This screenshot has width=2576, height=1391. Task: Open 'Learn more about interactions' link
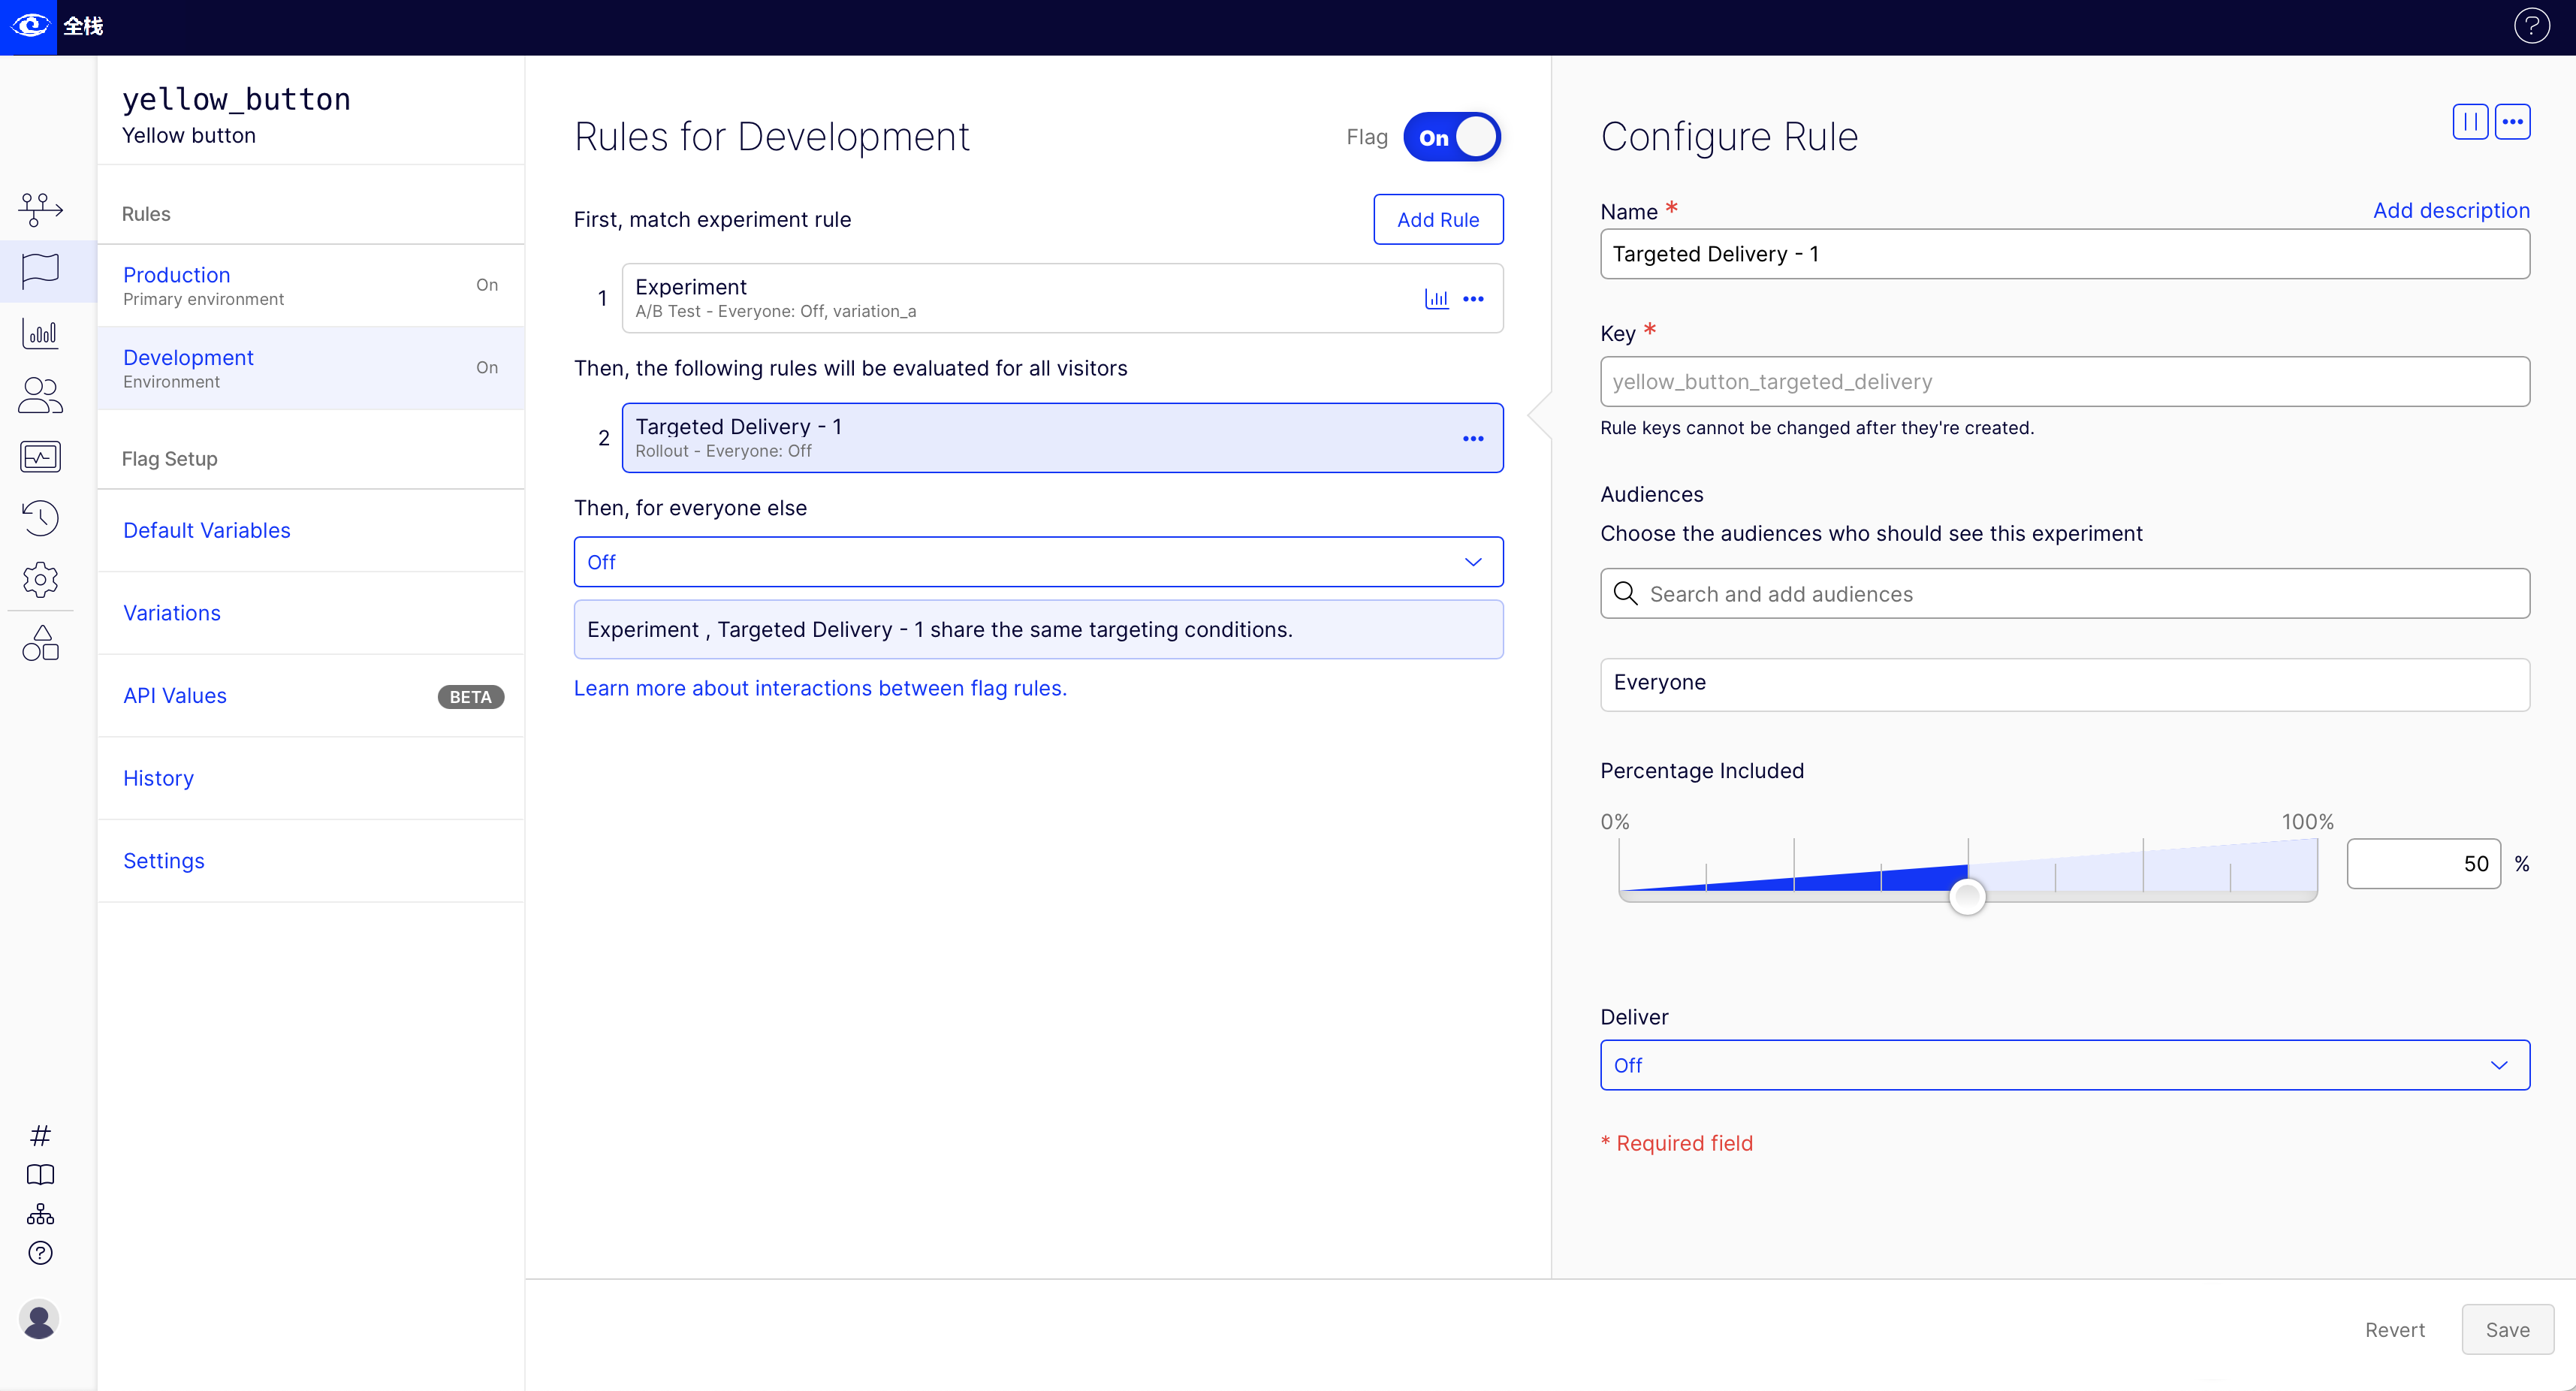820,688
